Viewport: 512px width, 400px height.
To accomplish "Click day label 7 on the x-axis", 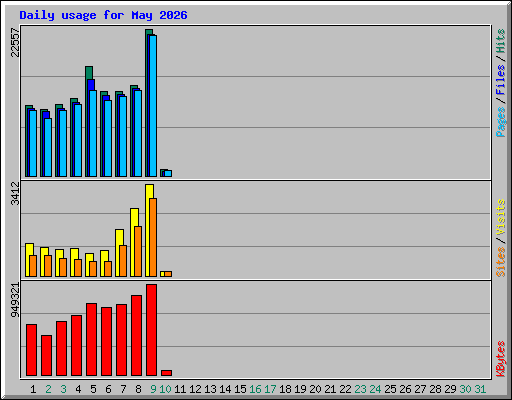I will [x=123, y=389].
